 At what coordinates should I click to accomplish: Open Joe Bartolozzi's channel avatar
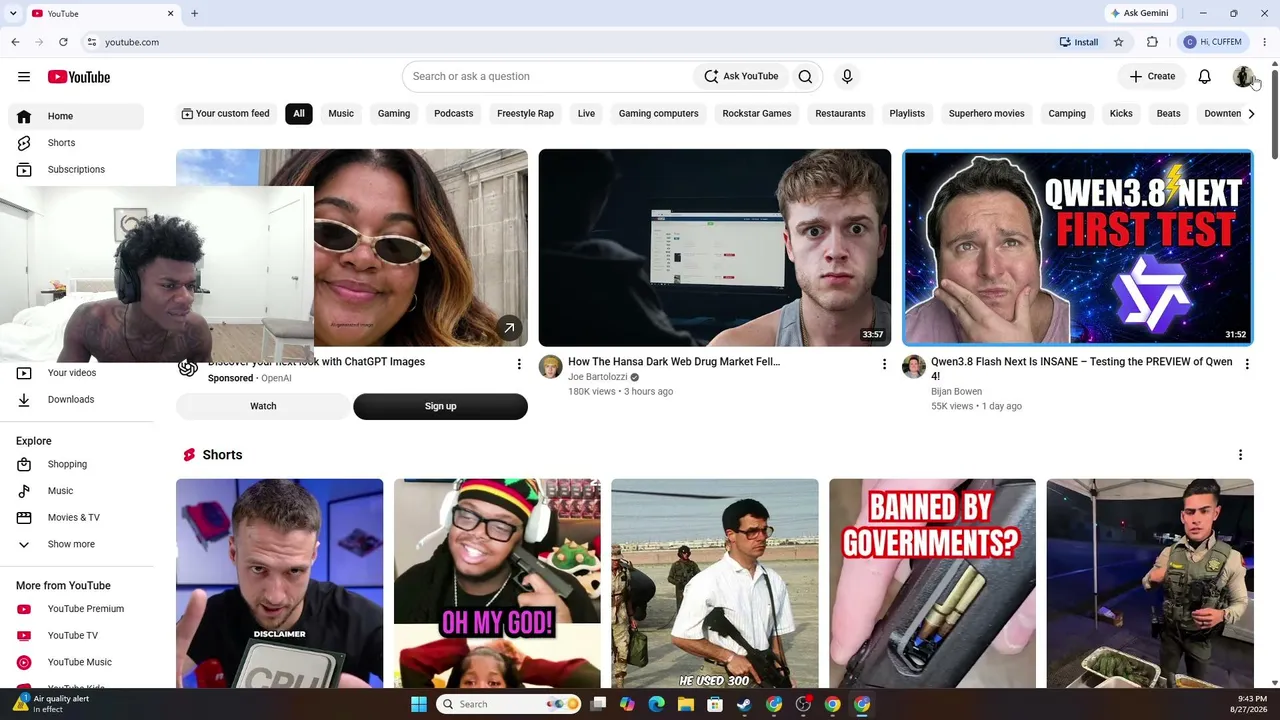point(551,367)
